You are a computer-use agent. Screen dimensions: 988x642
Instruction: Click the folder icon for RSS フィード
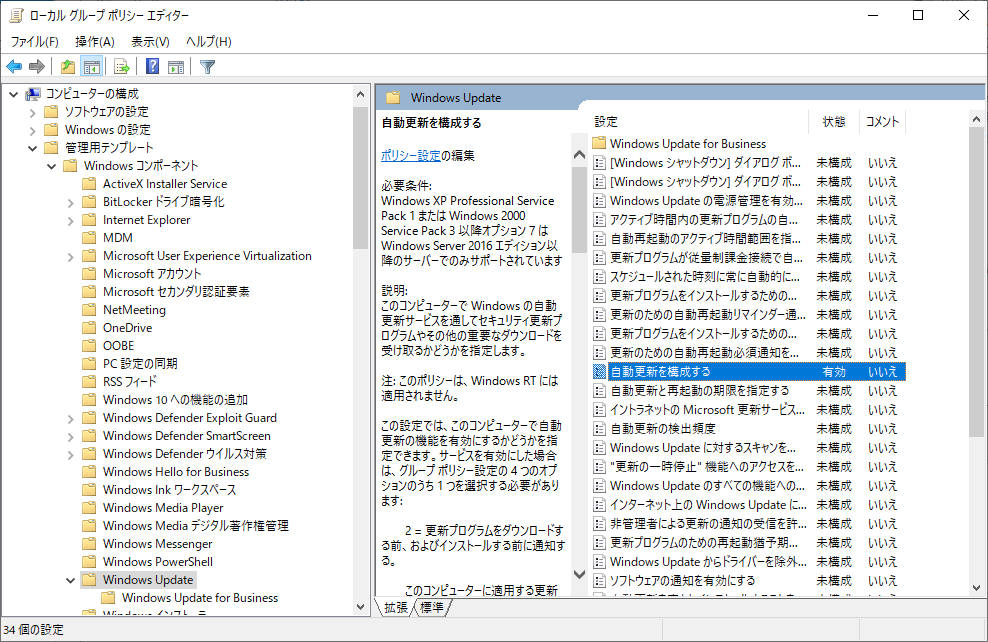tap(90, 381)
